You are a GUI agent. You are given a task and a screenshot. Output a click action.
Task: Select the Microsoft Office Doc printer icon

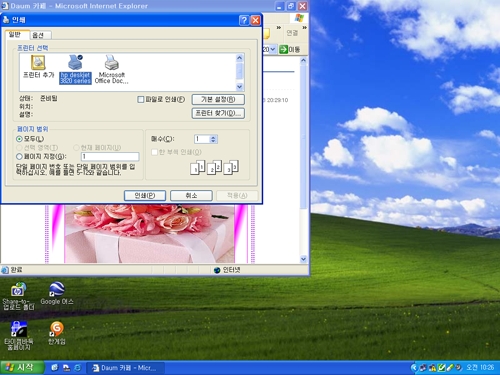[x=112, y=69]
